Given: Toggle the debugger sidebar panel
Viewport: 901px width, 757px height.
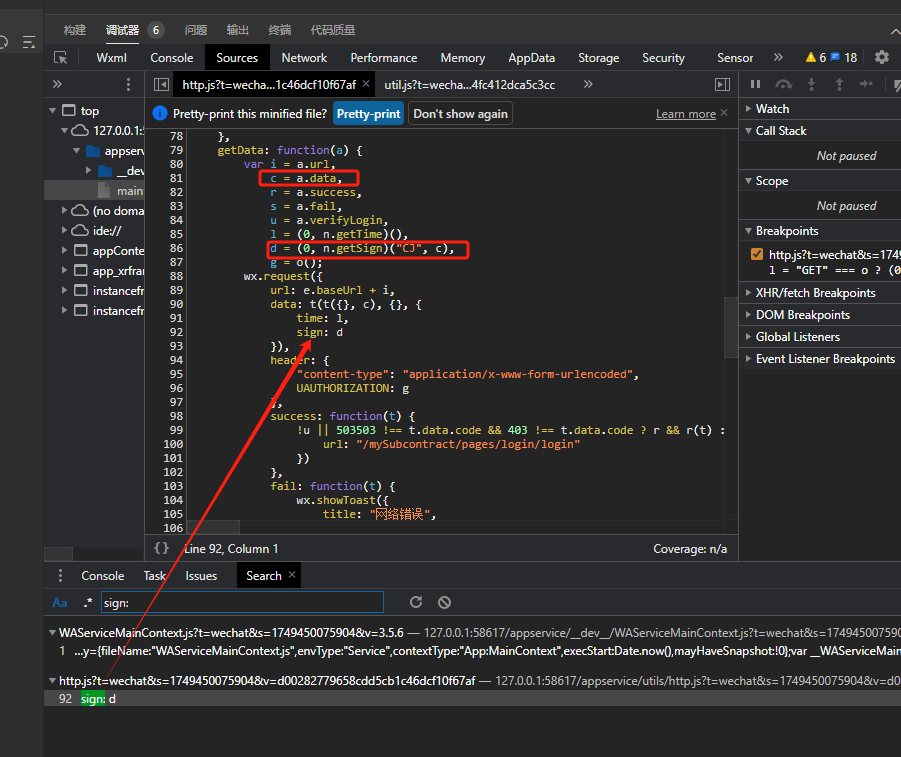Looking at the screenshot, I should [x=722, y=84].
